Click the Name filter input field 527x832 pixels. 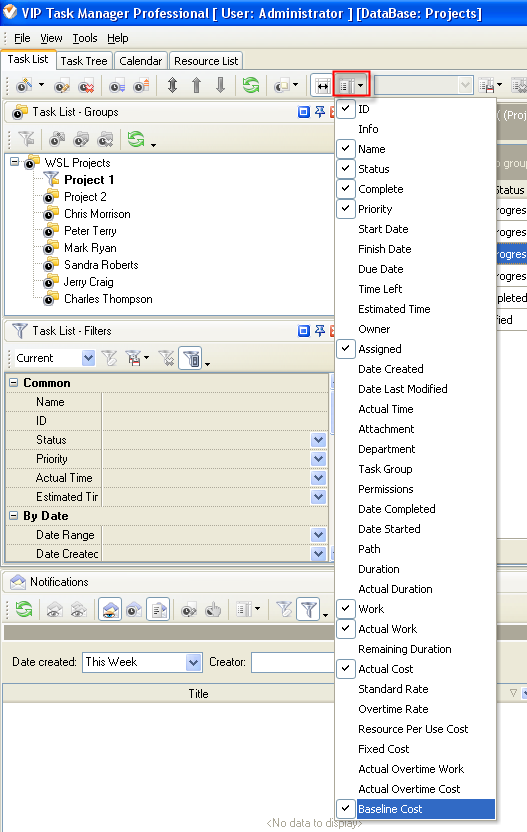coord(214,402)
